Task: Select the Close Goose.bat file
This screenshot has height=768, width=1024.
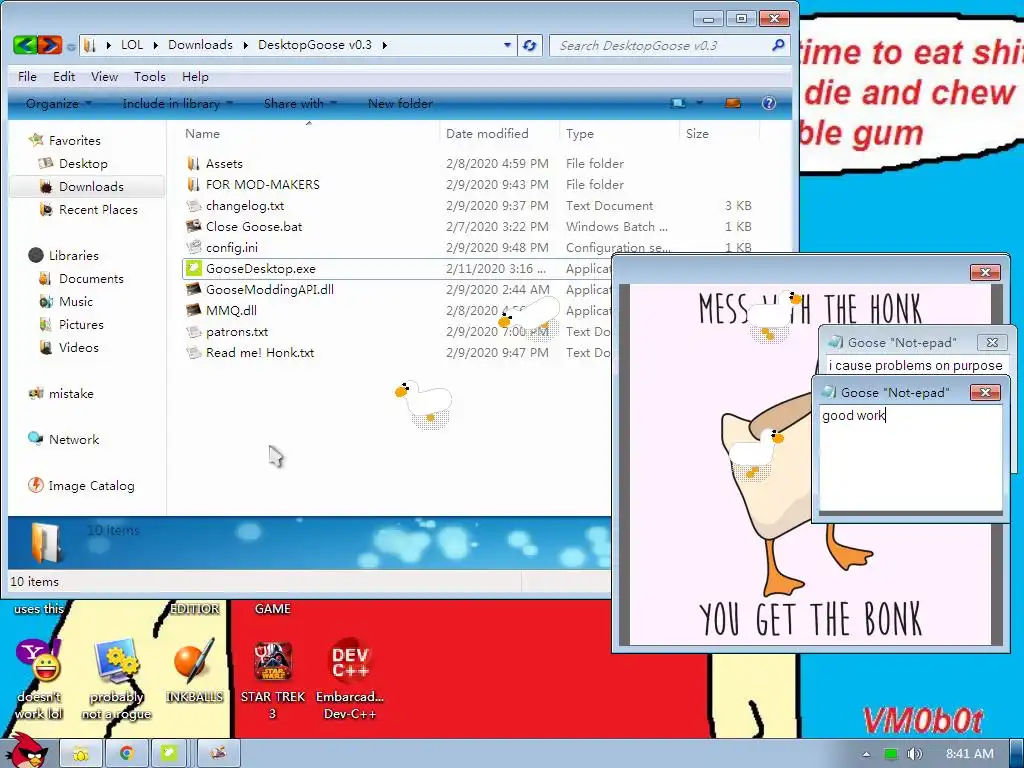Action: pos(254,227)
